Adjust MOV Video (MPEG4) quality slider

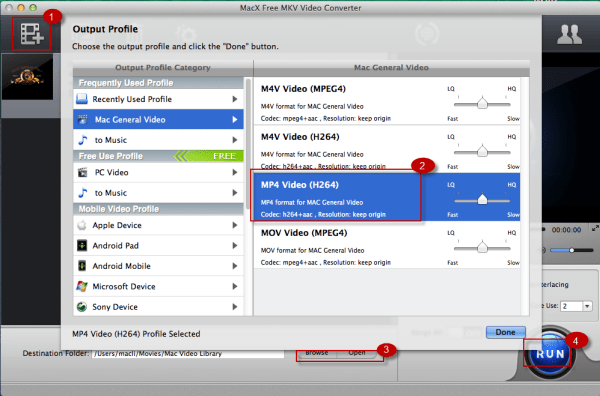click(482, 248)
